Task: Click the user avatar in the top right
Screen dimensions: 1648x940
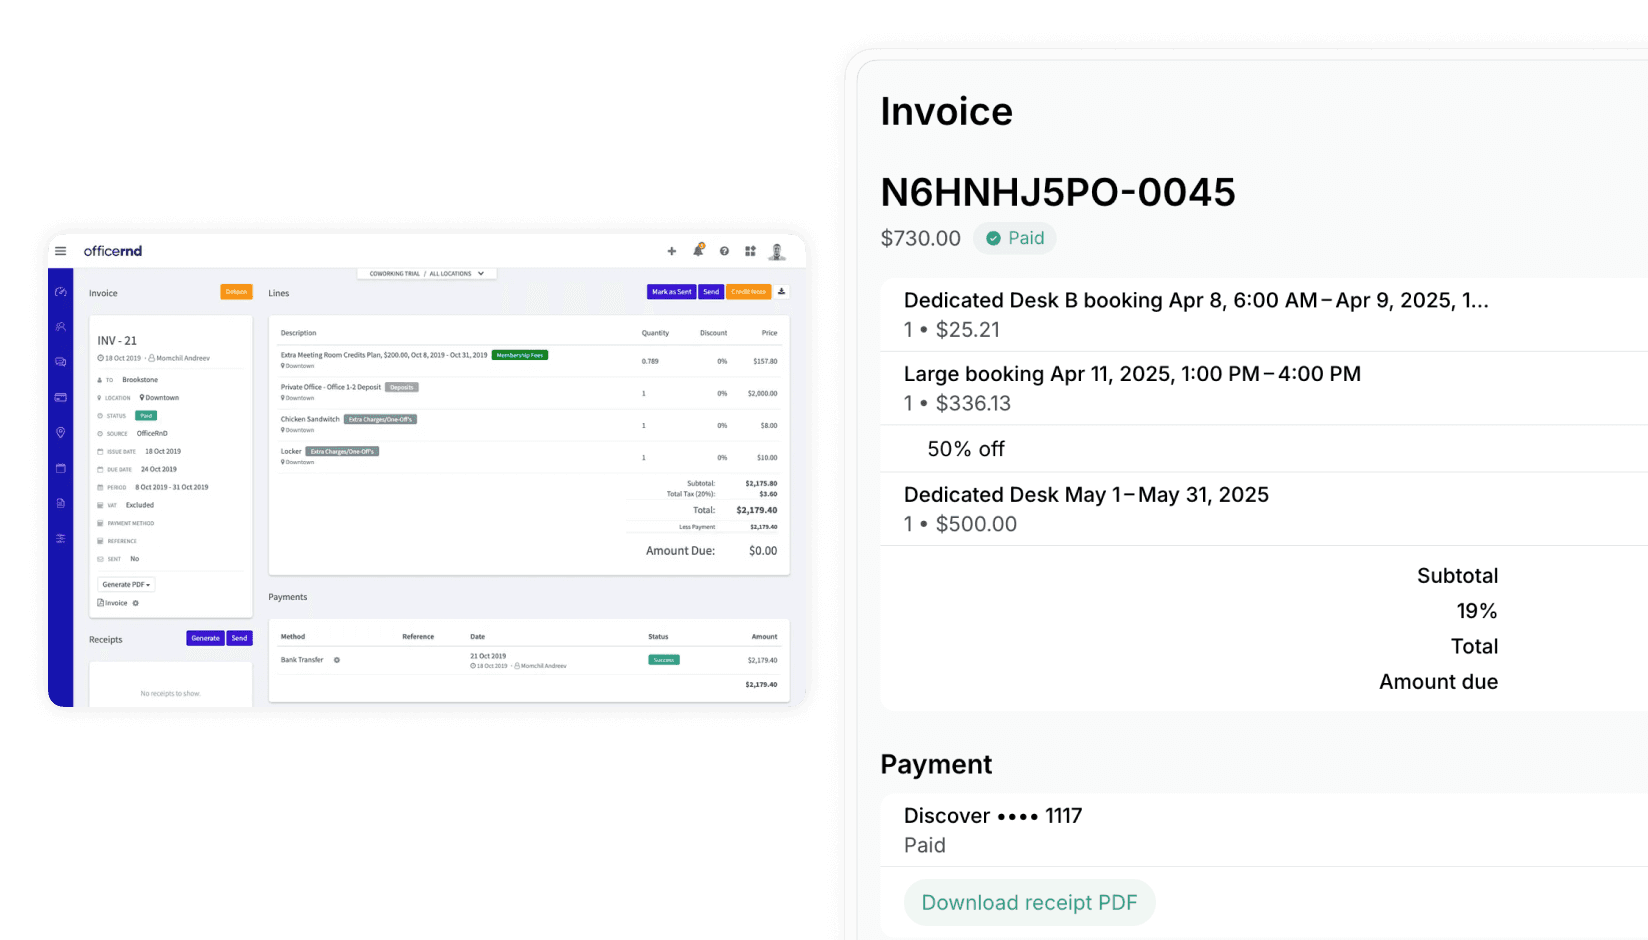Action: point(777,251)
